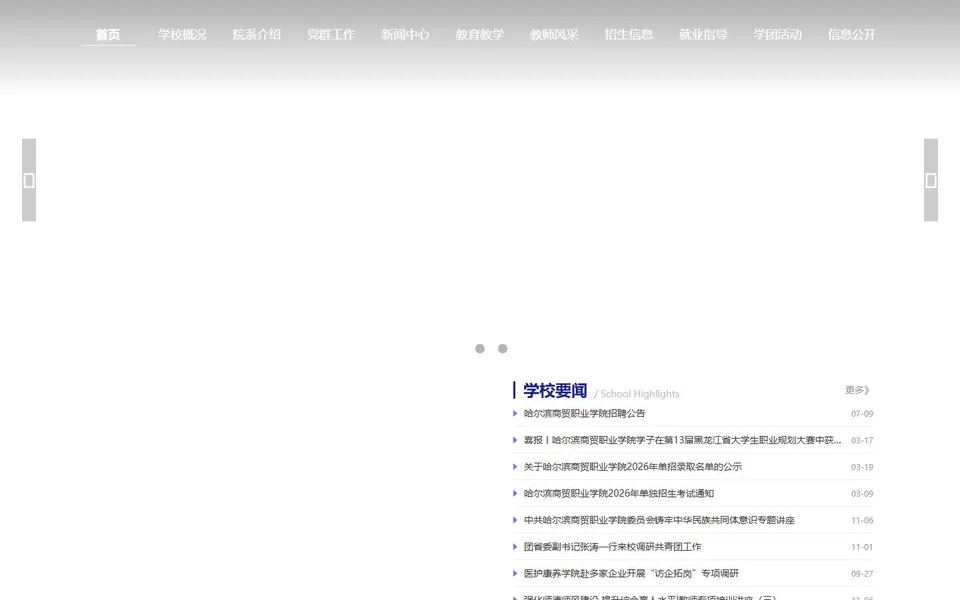This screenshot has height=600, width=960.
Task: Open 喜报 news about 第13届职业规划大赛
Action: [x=682, y=440]
